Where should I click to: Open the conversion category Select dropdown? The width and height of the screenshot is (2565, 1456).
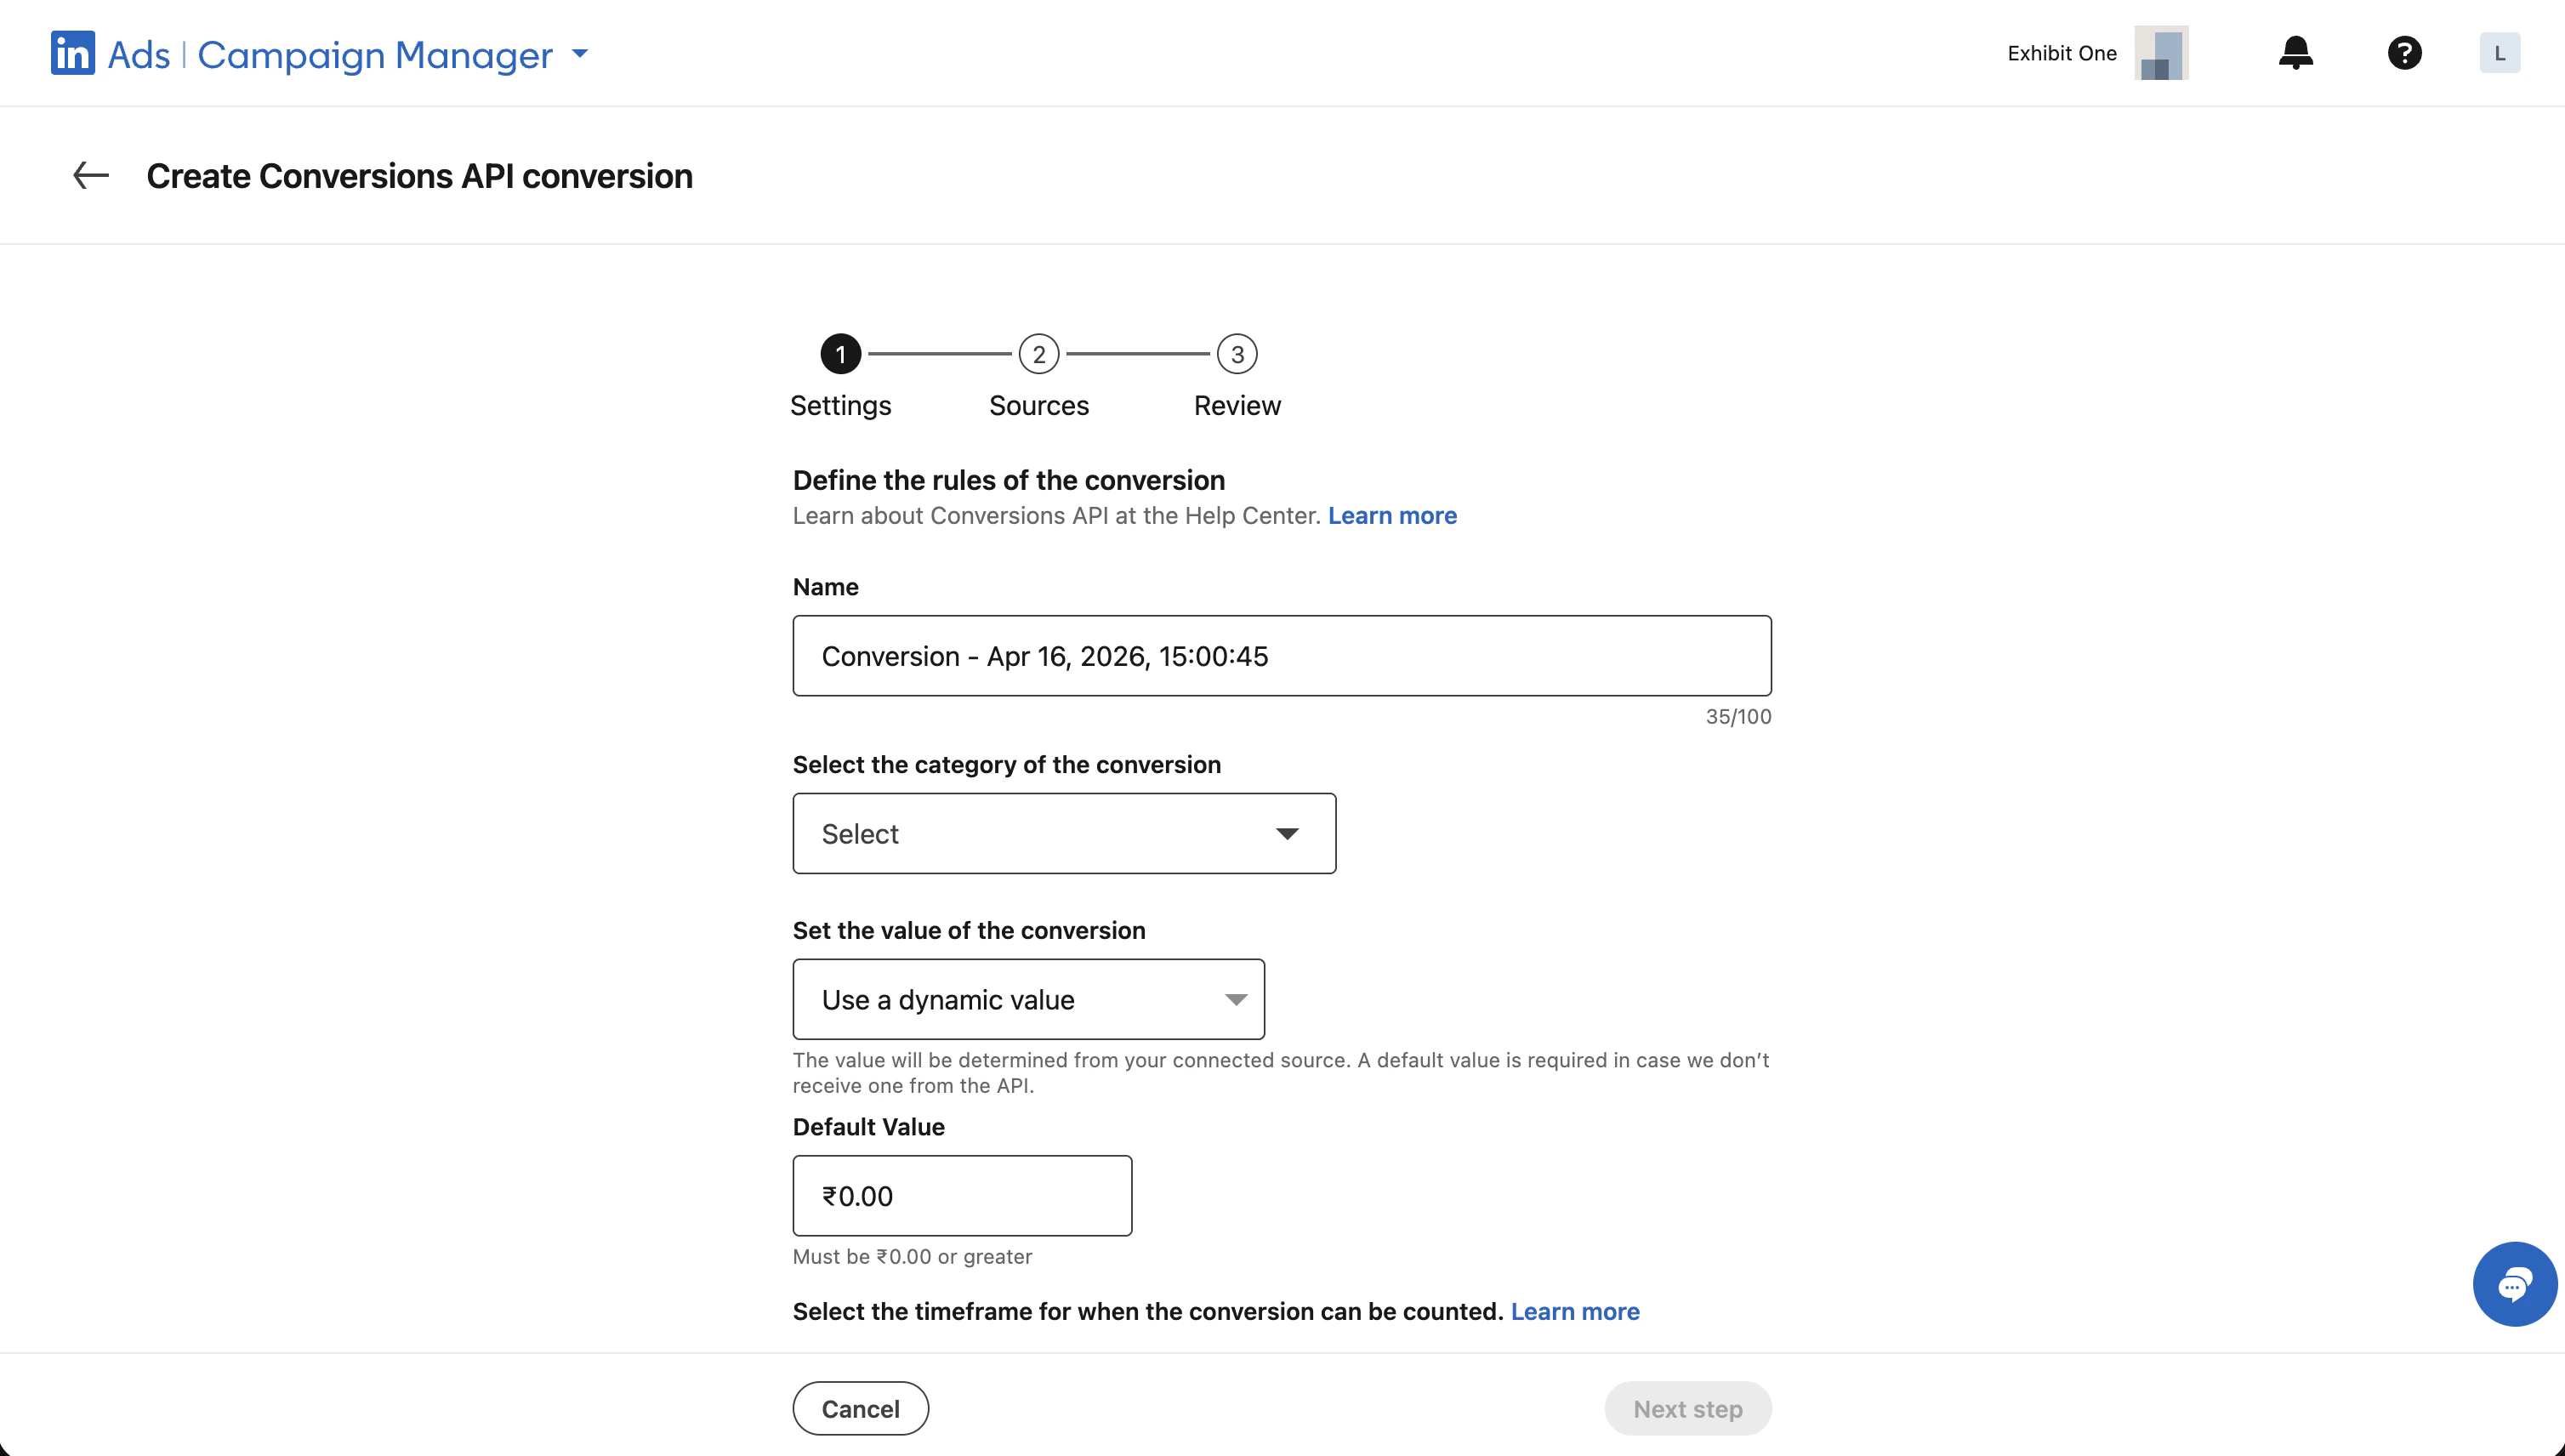click(1063, 833)
